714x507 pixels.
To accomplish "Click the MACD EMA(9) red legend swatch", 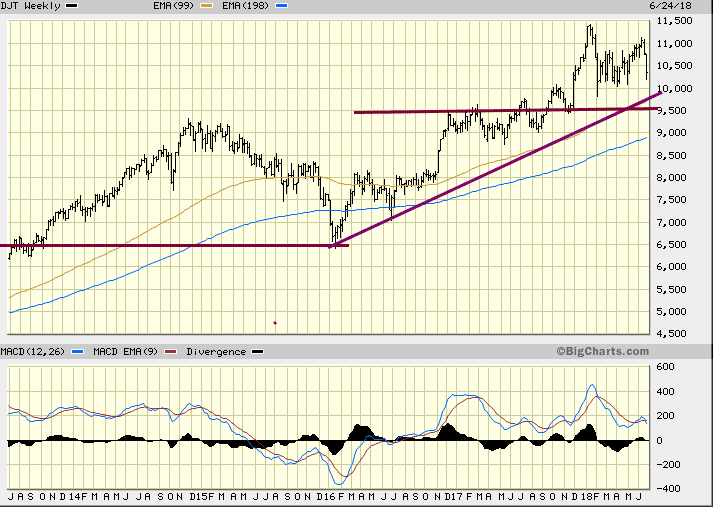I will click(x=170, y=352).
